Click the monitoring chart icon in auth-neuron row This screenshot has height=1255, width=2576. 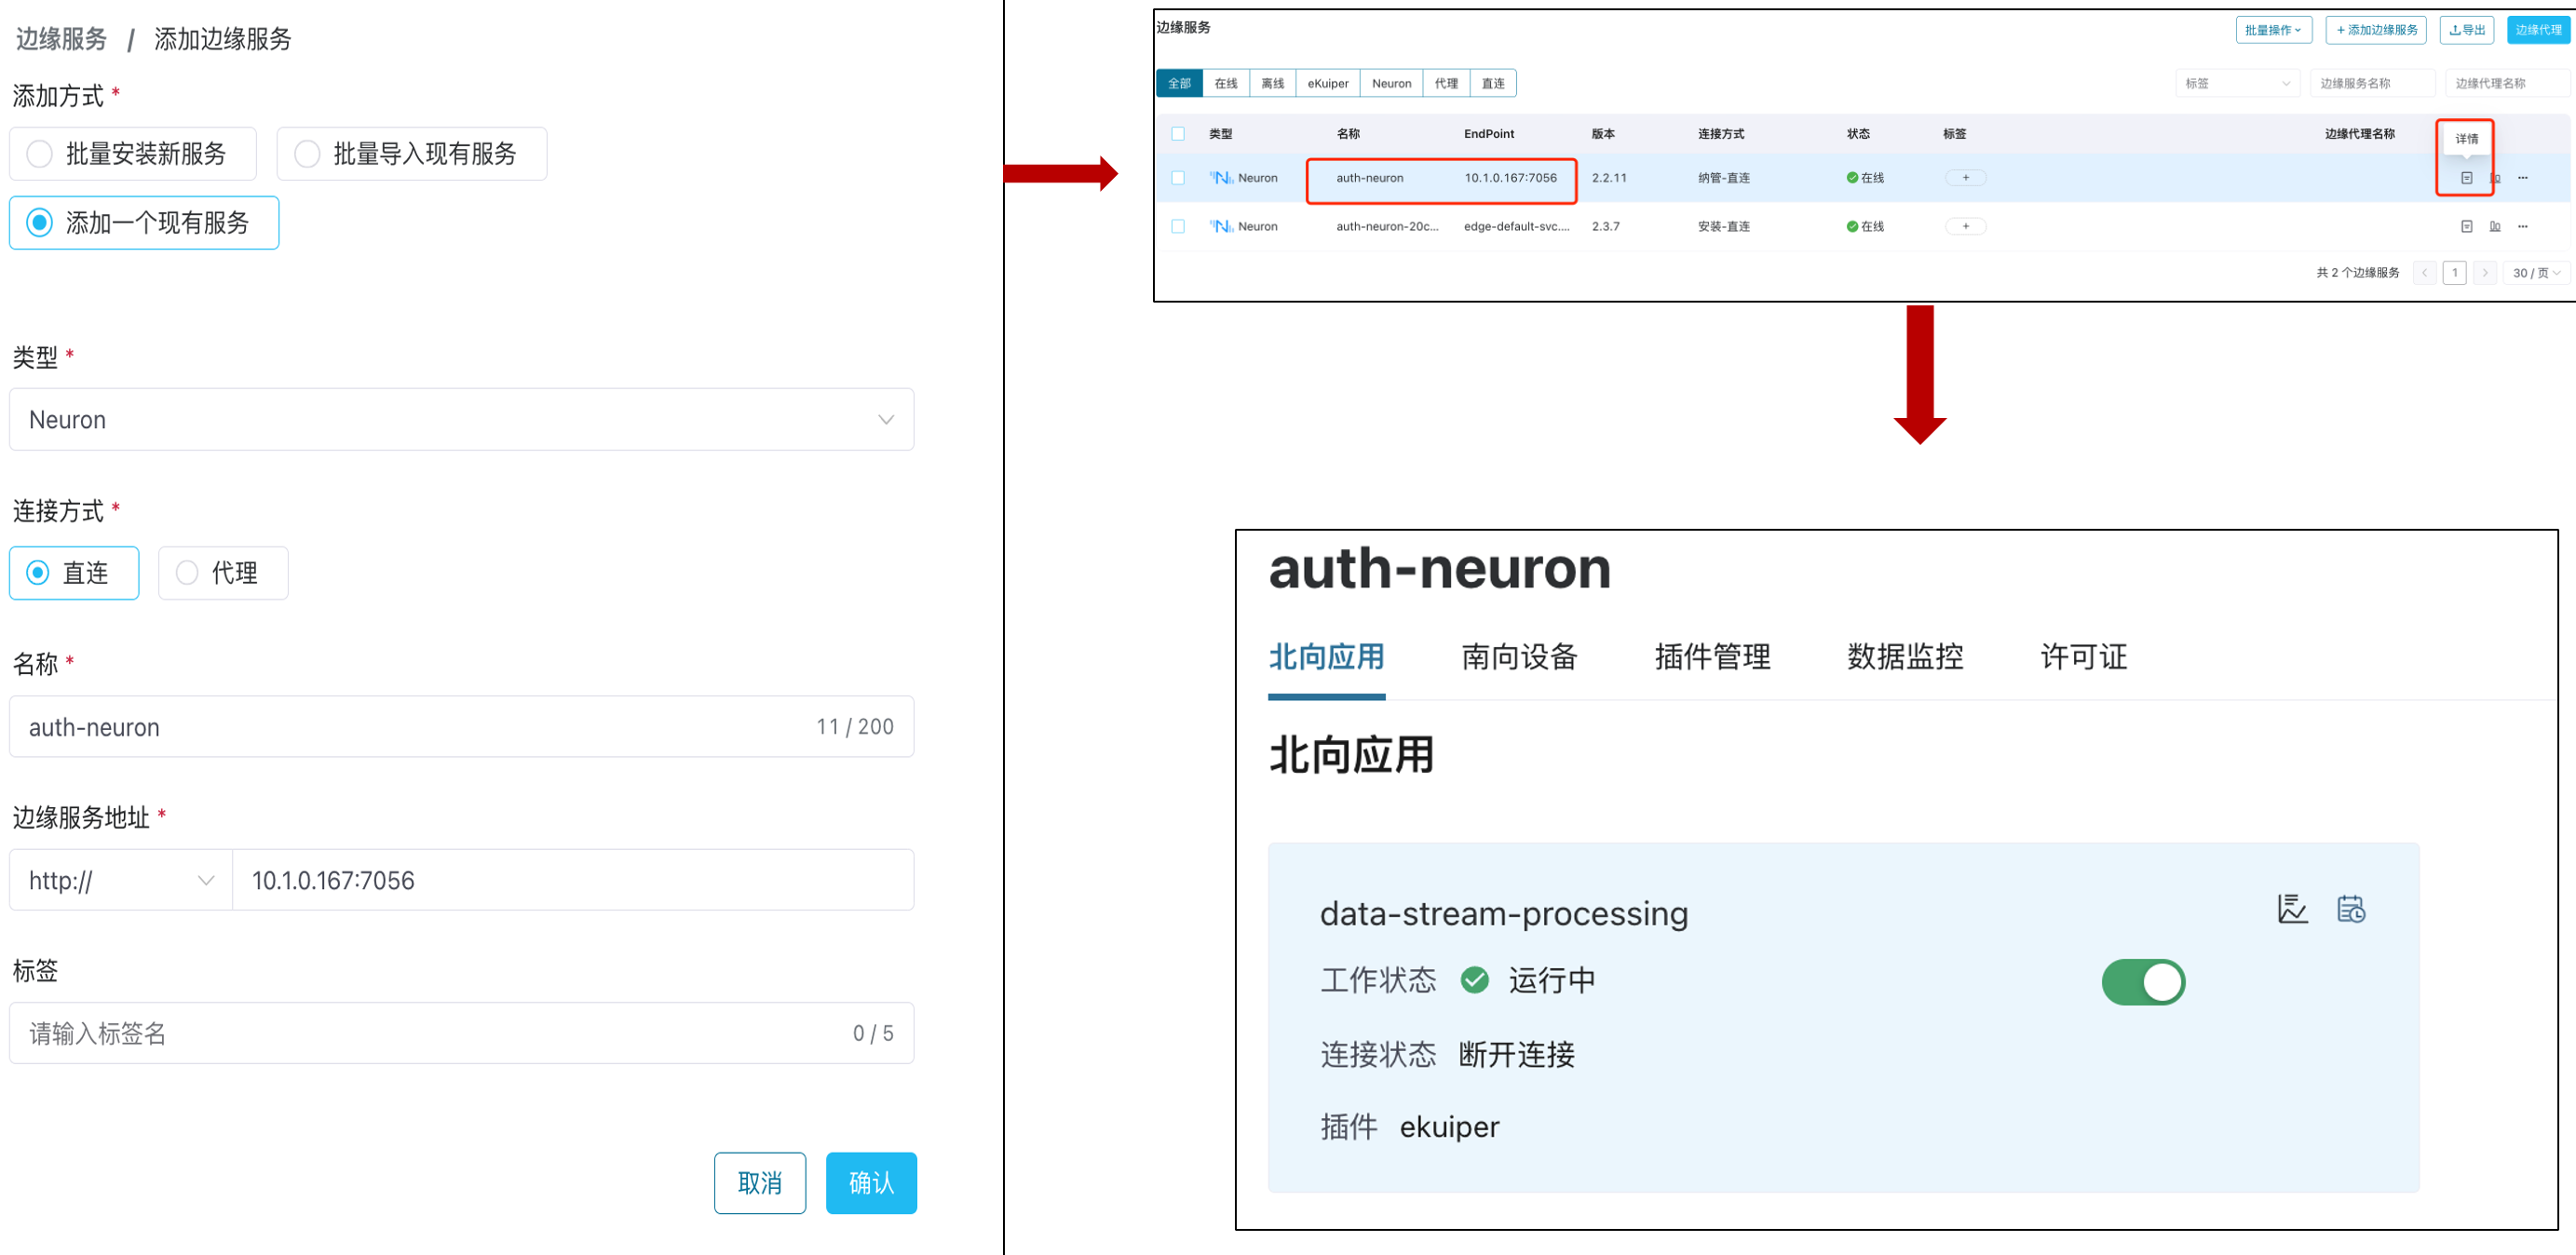click(x=2494, y=178)
